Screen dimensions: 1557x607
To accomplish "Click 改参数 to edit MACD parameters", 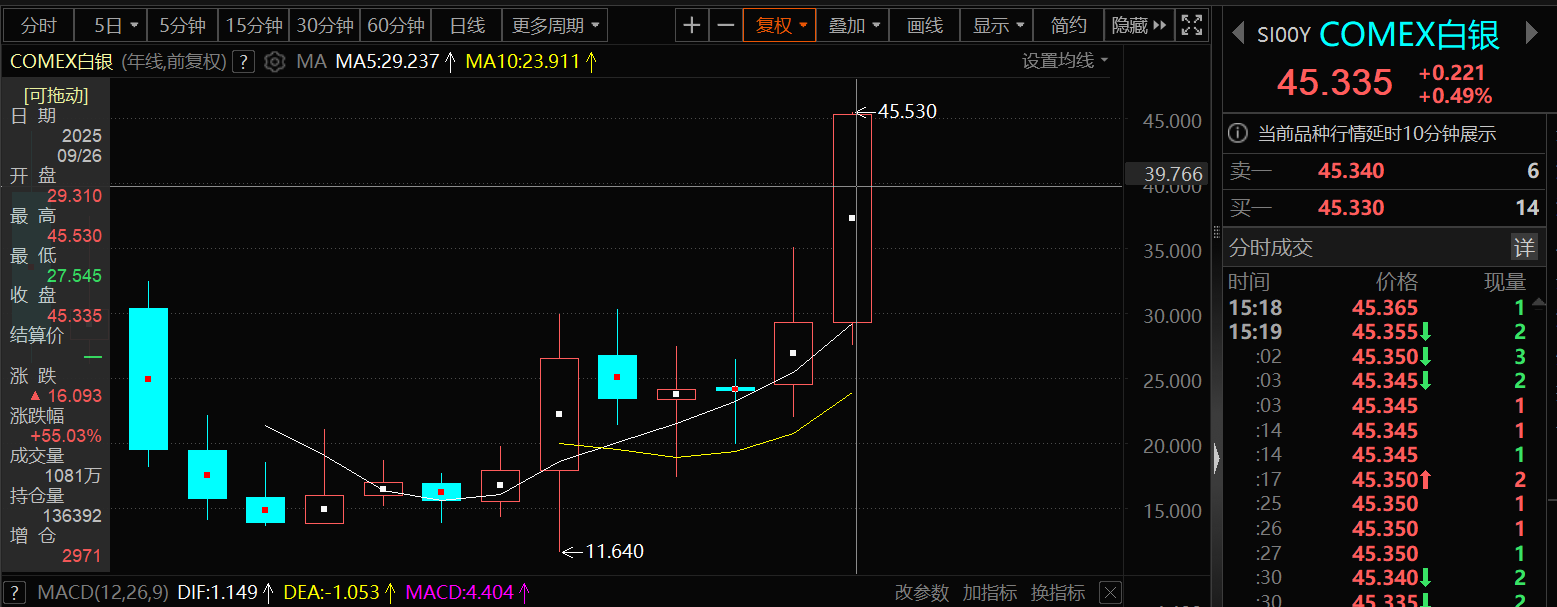I will pyautogui.click(x=921, y=593).
